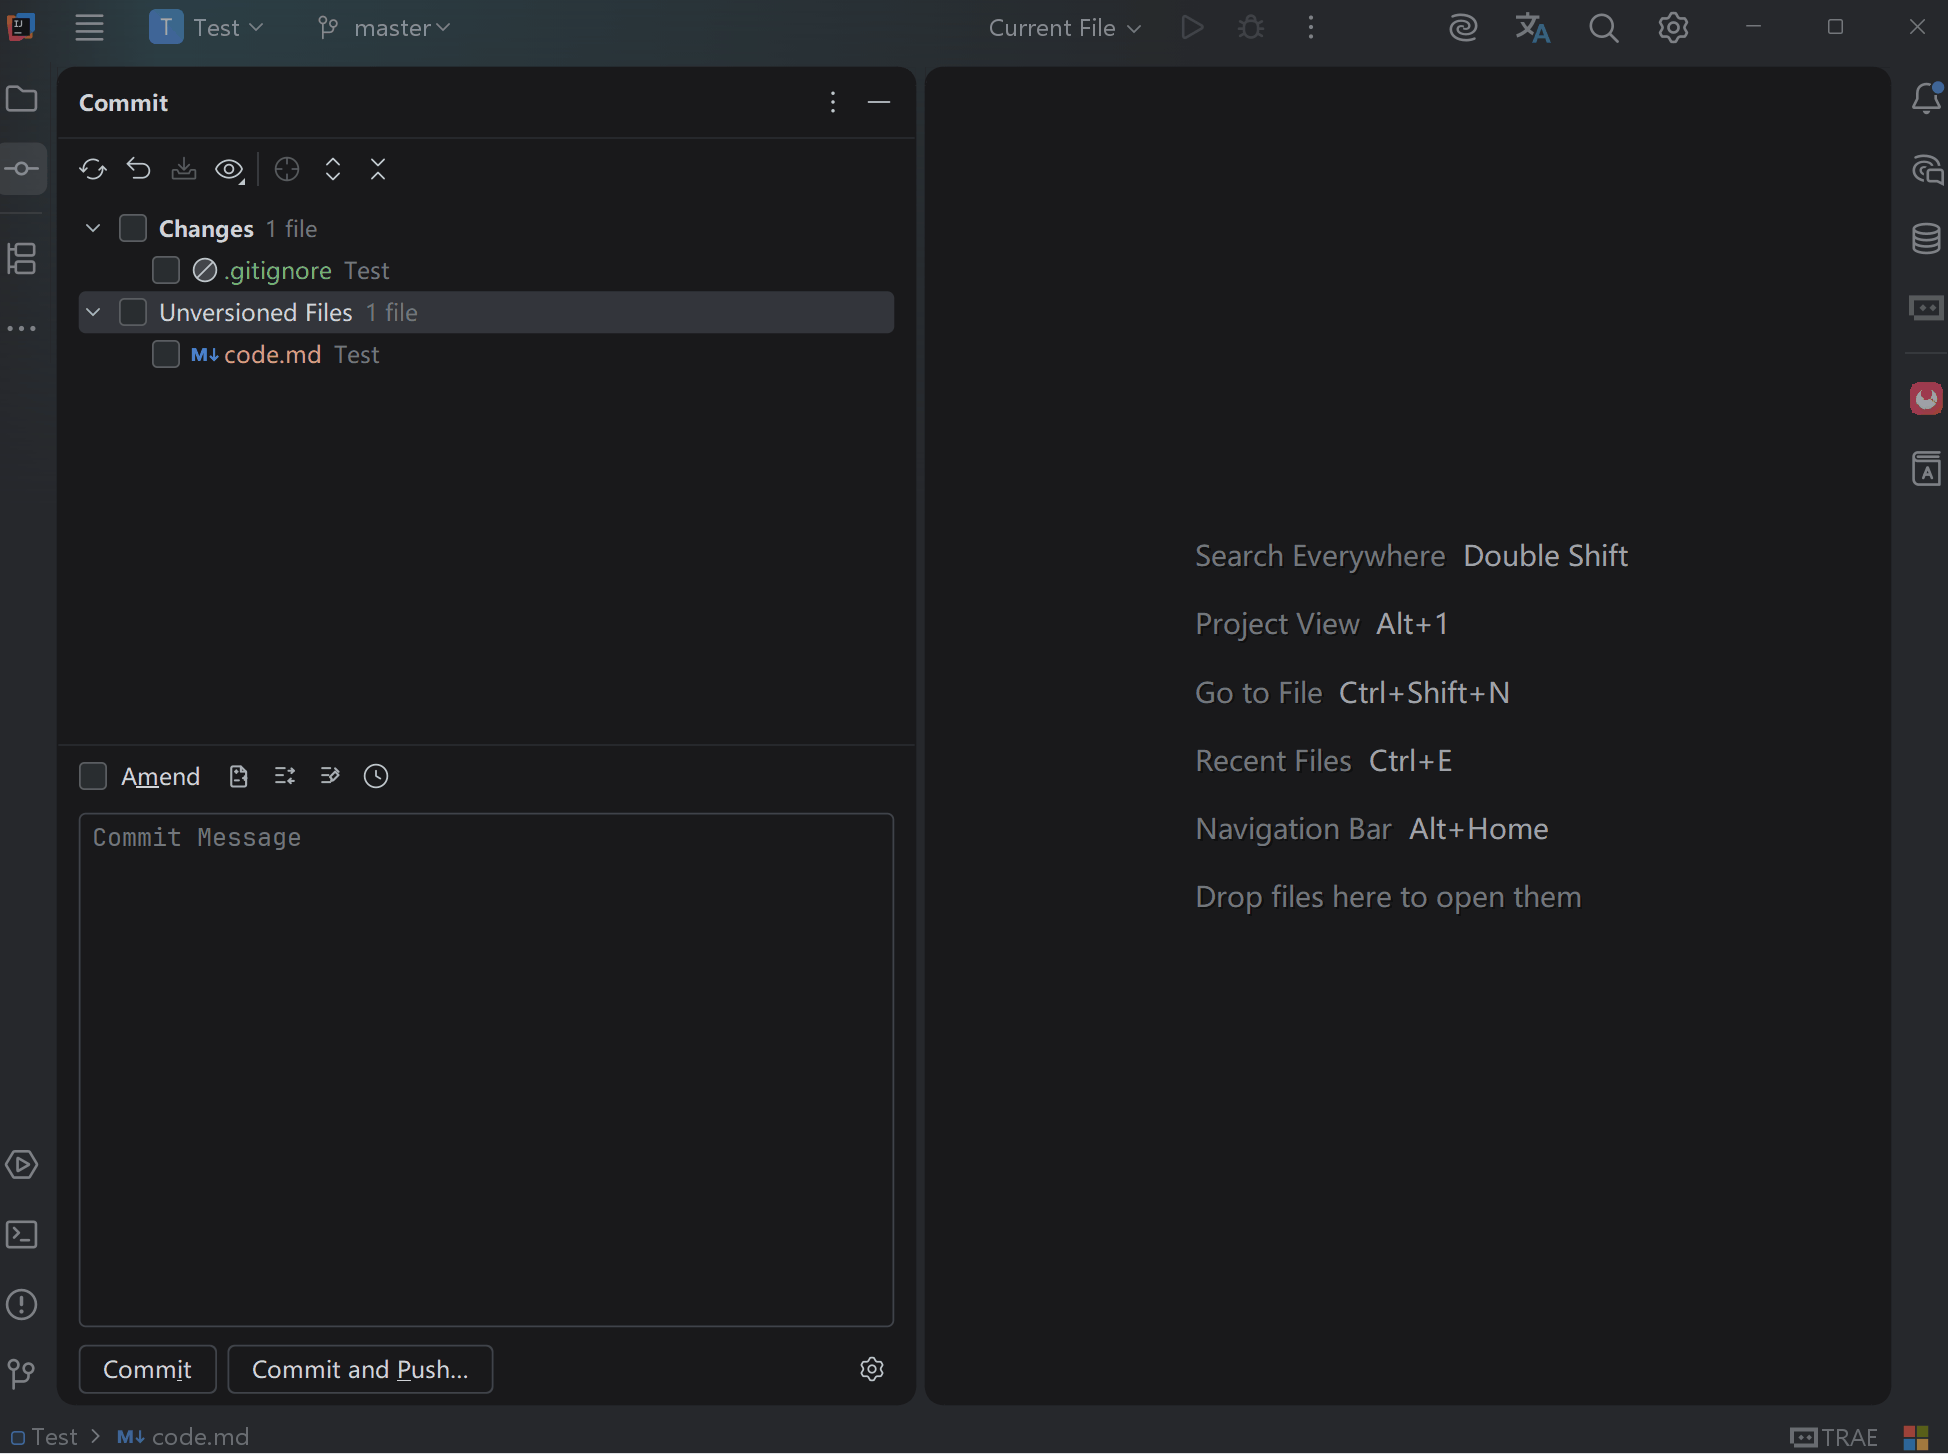Check the Changes group checkbox

(133, 228)
